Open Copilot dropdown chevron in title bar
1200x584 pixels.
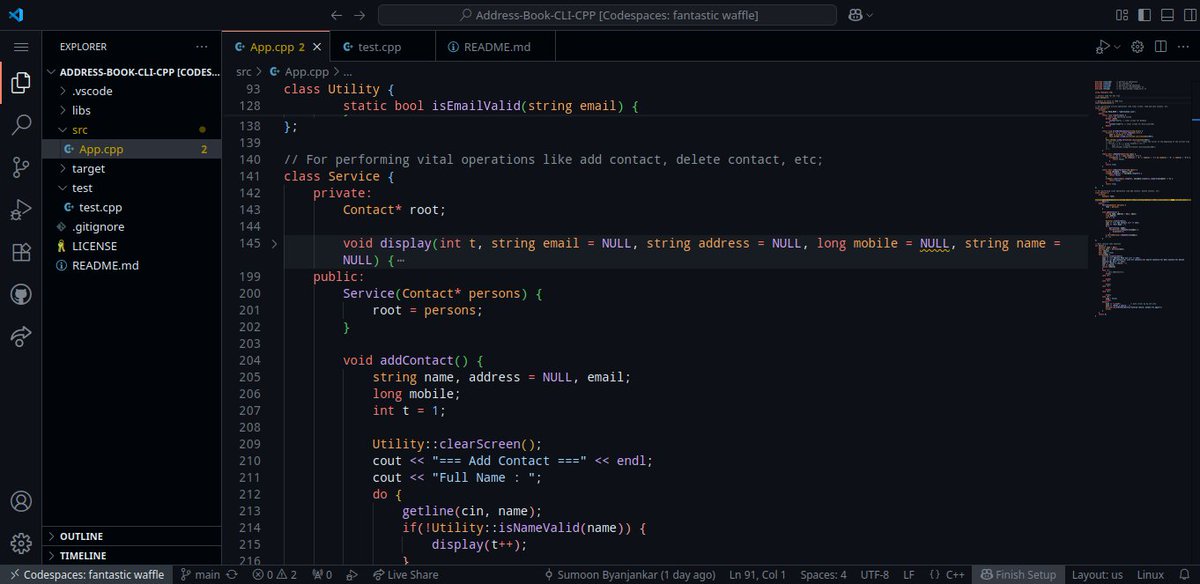[x=869, y=15]
